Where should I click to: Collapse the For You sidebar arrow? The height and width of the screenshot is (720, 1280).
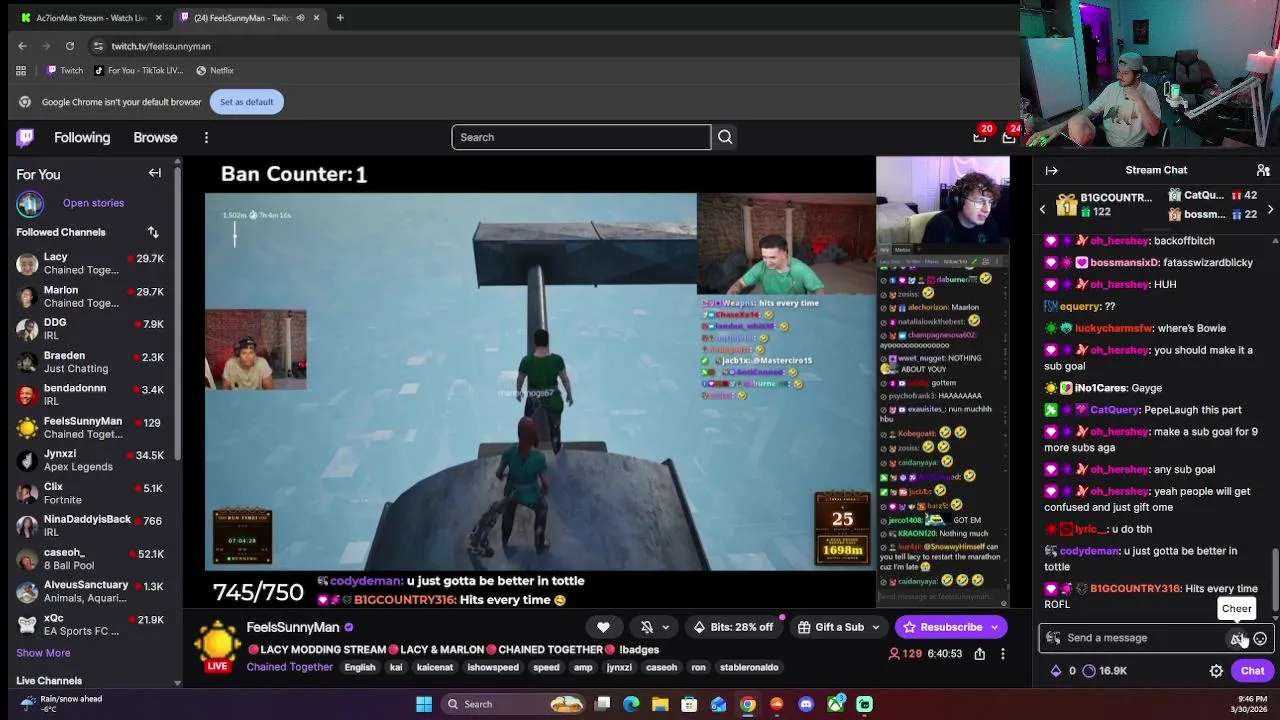point(155,173)
